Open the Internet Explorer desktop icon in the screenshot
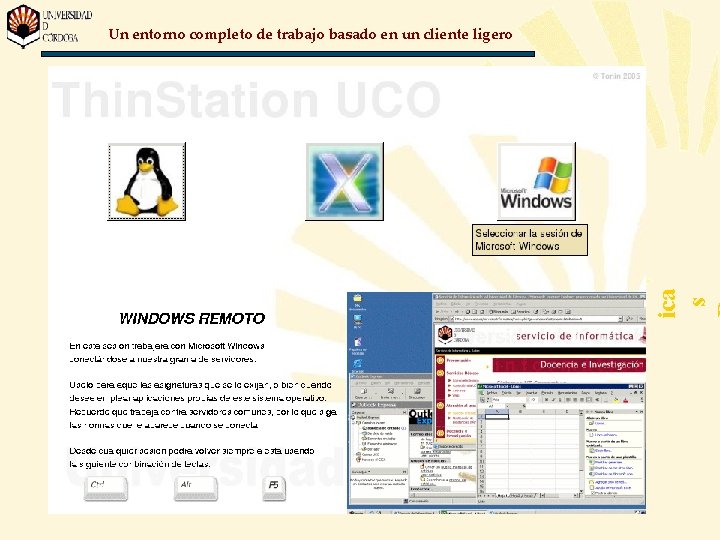Image resolution: width=720 pixels, height=540 pixels. click(358, 366)
